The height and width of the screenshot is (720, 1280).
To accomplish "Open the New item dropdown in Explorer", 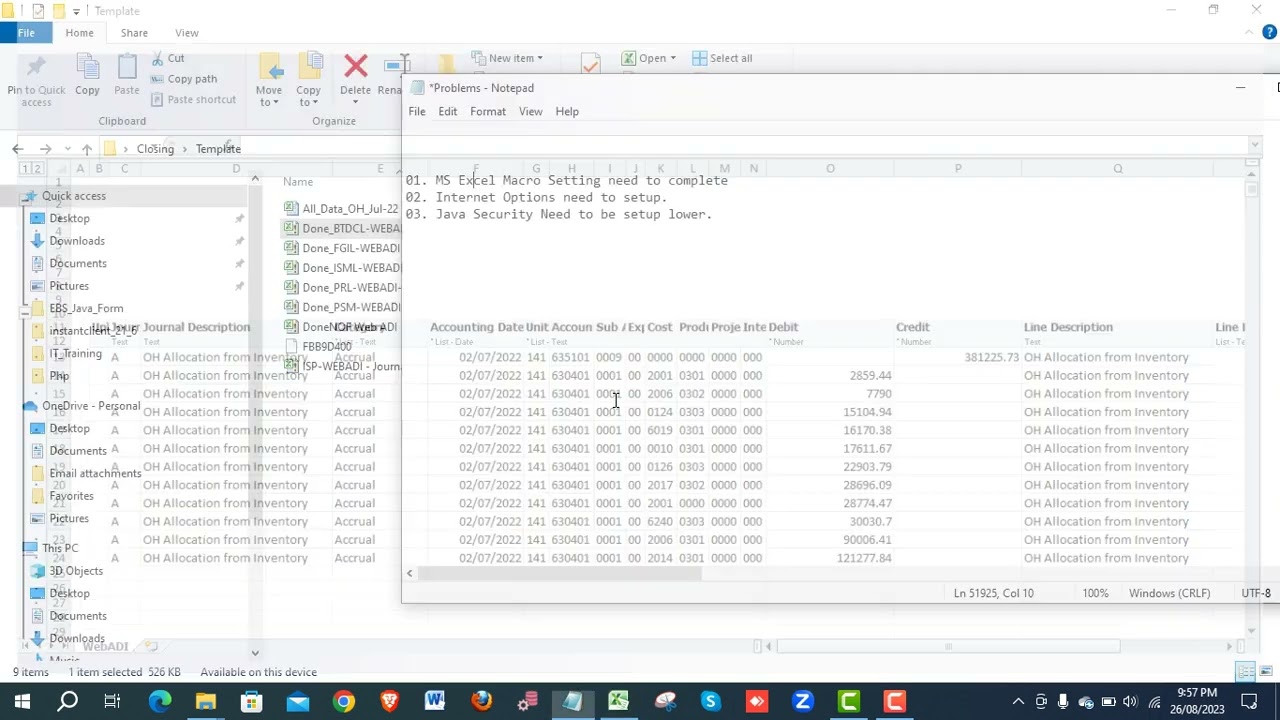I will pos(508,58).
